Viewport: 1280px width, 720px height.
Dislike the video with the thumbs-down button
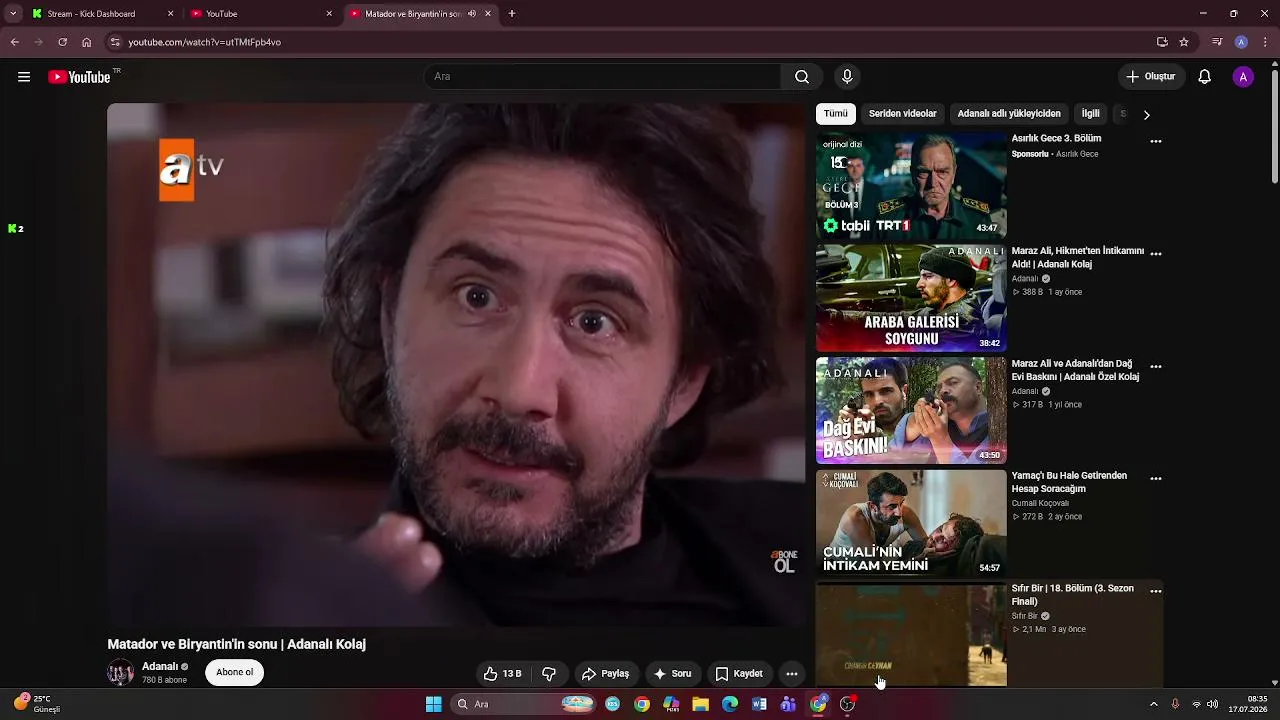(549, 674)
